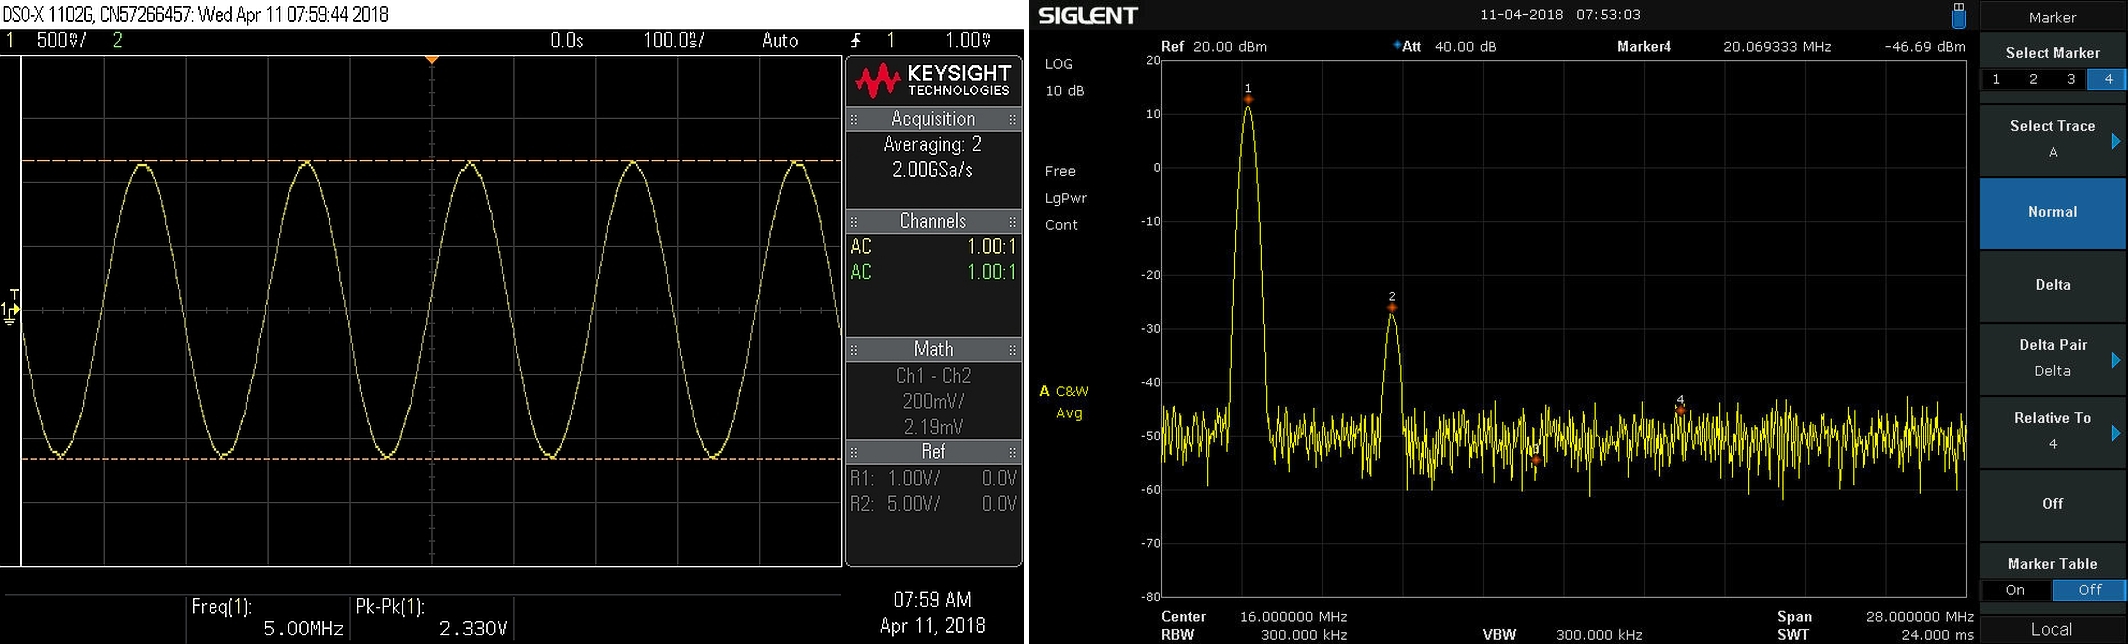Choose marker 3 in Select Marker
The image size is (2128, 644).
click(x=2070, y=79)
